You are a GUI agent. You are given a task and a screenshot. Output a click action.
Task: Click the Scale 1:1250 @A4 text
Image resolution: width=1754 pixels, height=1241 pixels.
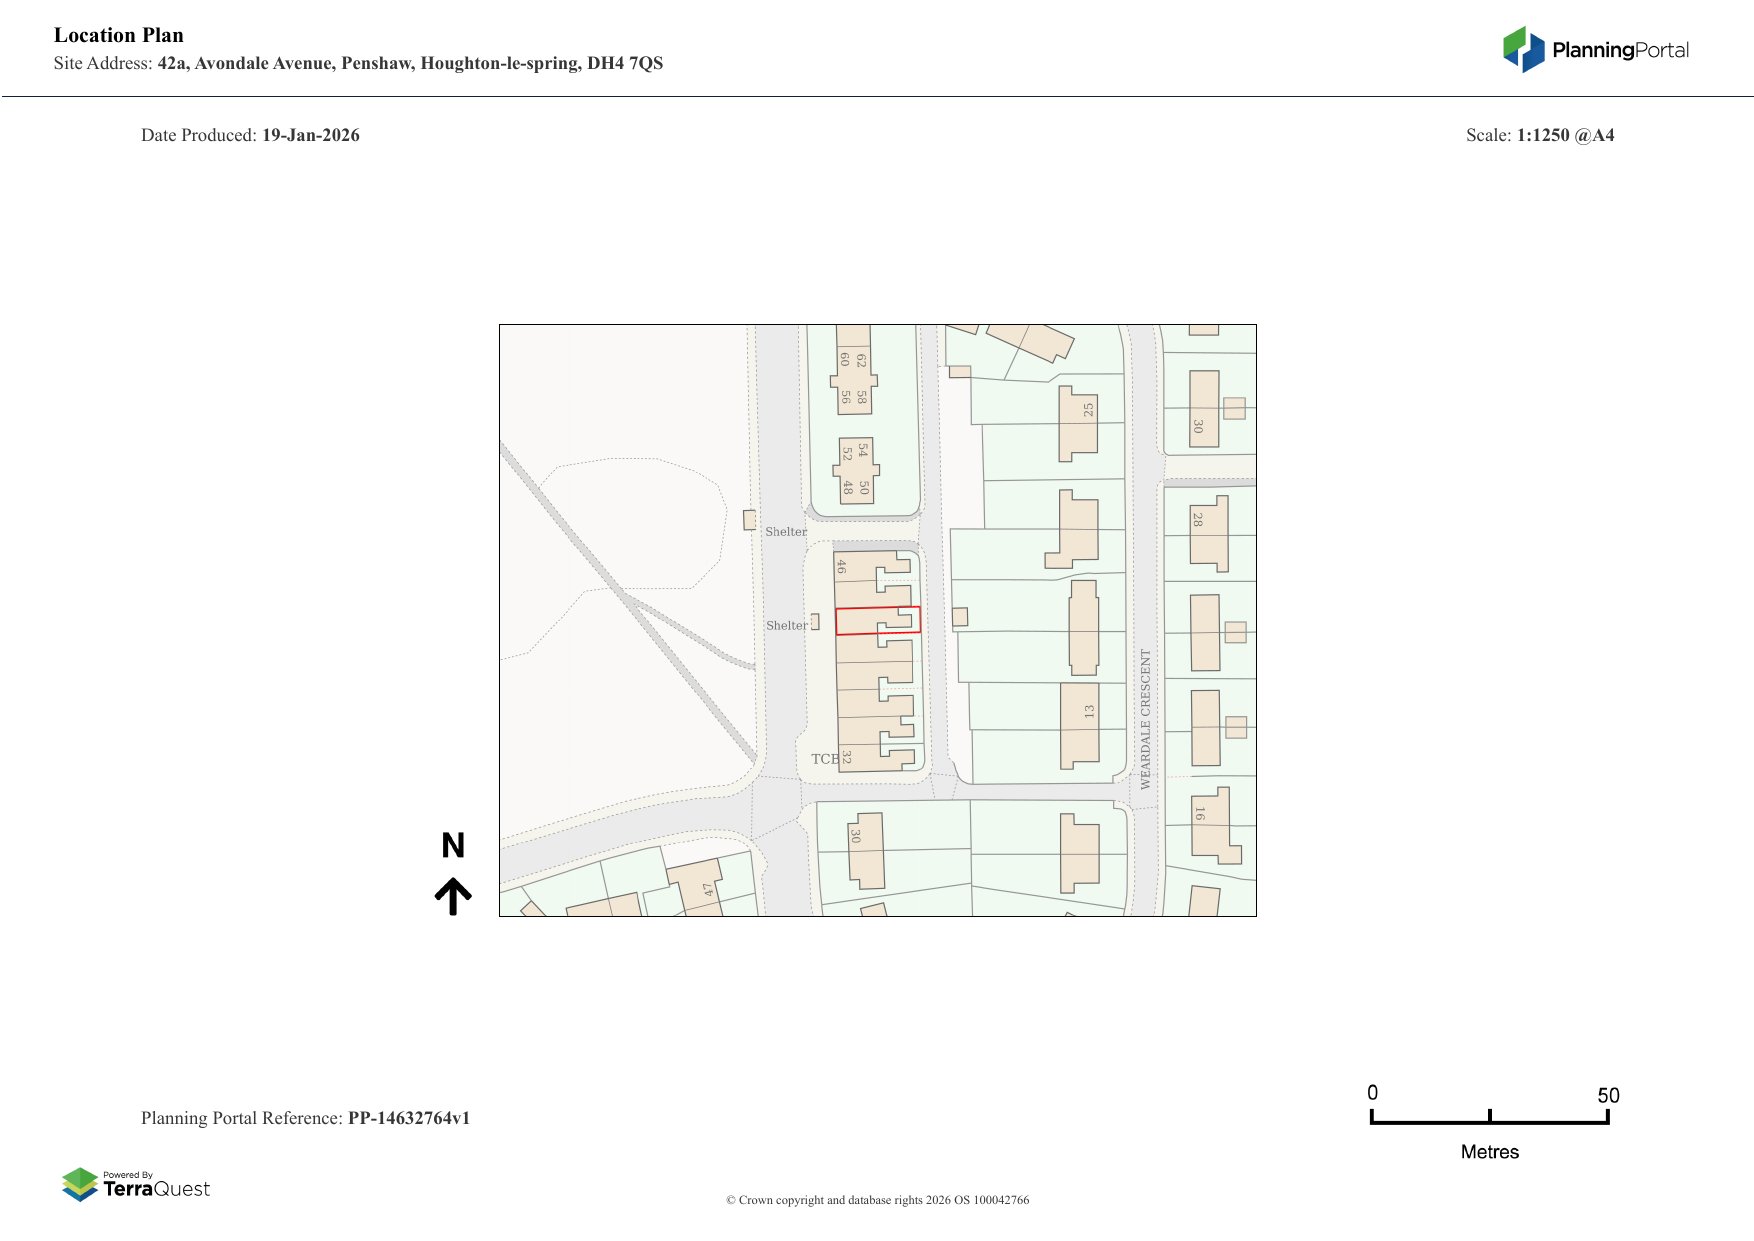(1540, 135)
